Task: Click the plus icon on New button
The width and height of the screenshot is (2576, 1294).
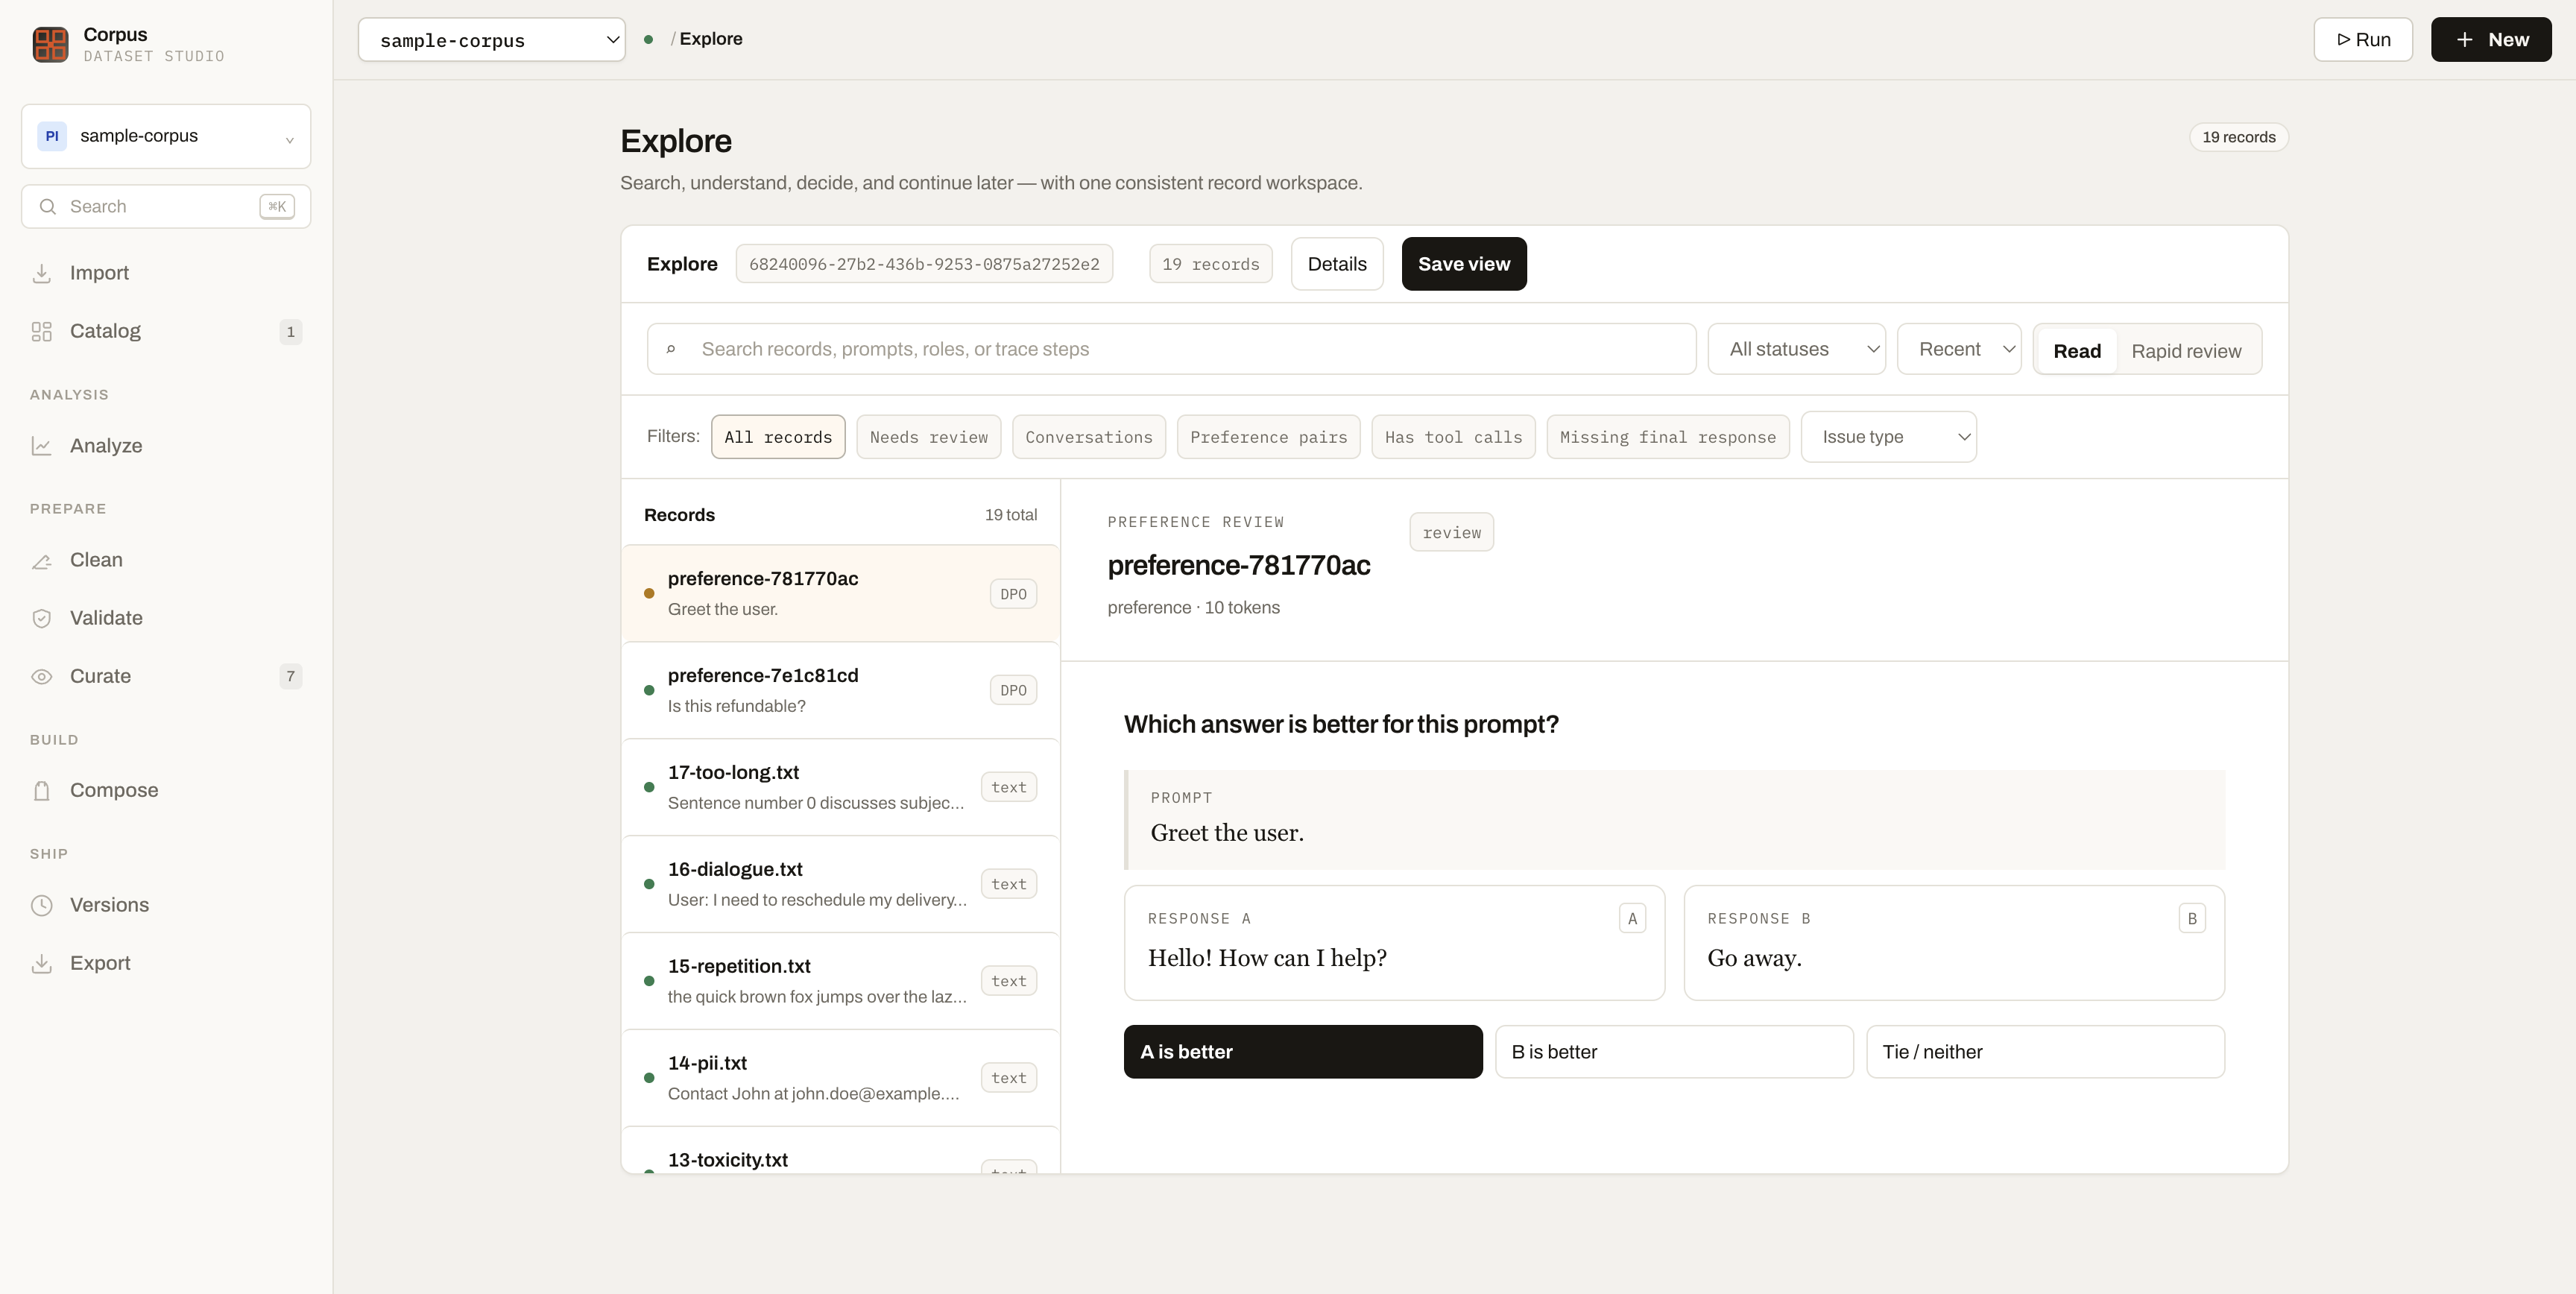Action: pos(2465,40)
